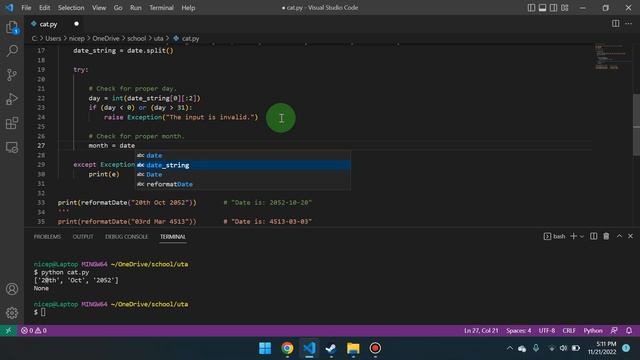The height and width of the screenshot is (360, 640).
Task: Close the terminal panel
Action: 631,236
